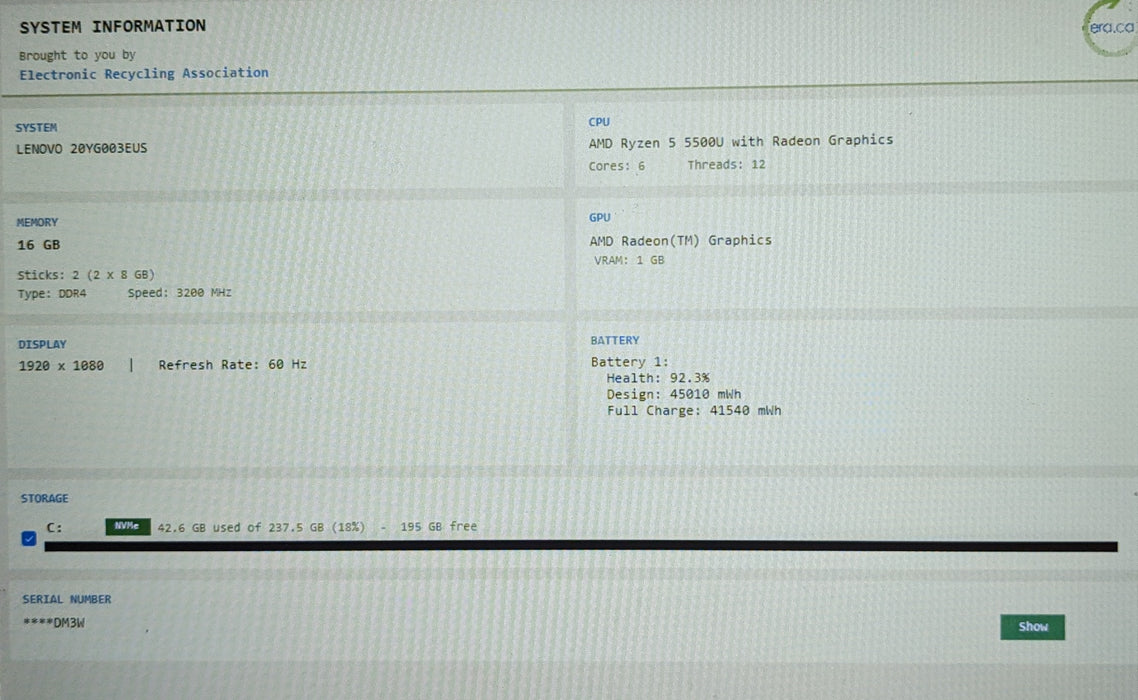Click the SERIAL NUMBER section heading
Image resolution: width=1138 pixels, height=700 pixels.
click(67, 599)
